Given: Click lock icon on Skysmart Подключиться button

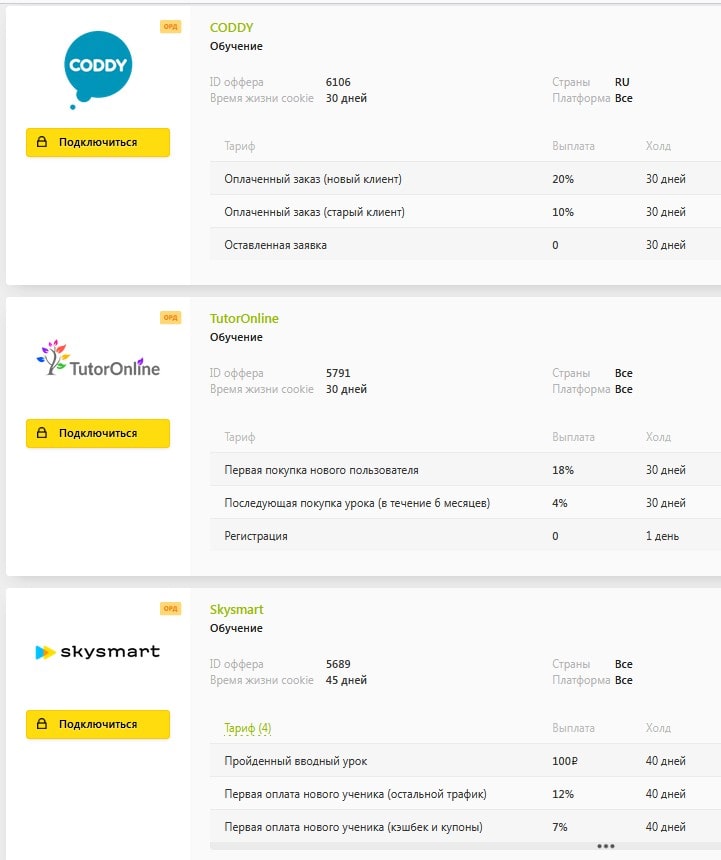Looking at the screenshot, I should click(x=42, y=723).
